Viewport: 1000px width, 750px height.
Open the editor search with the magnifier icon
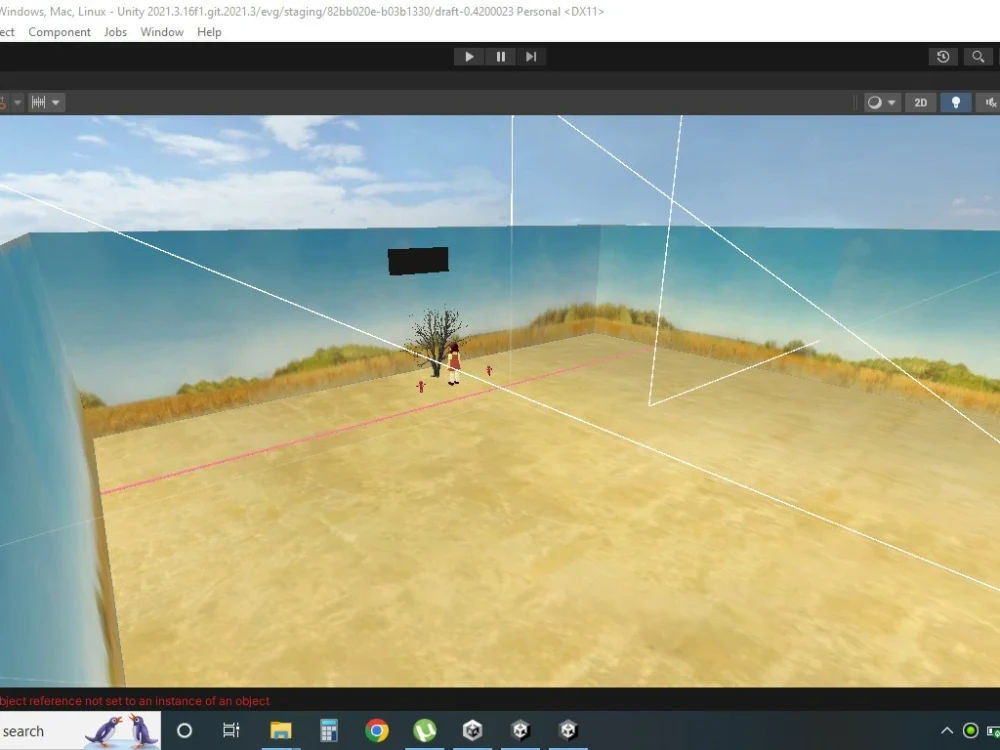pos(978,57)
